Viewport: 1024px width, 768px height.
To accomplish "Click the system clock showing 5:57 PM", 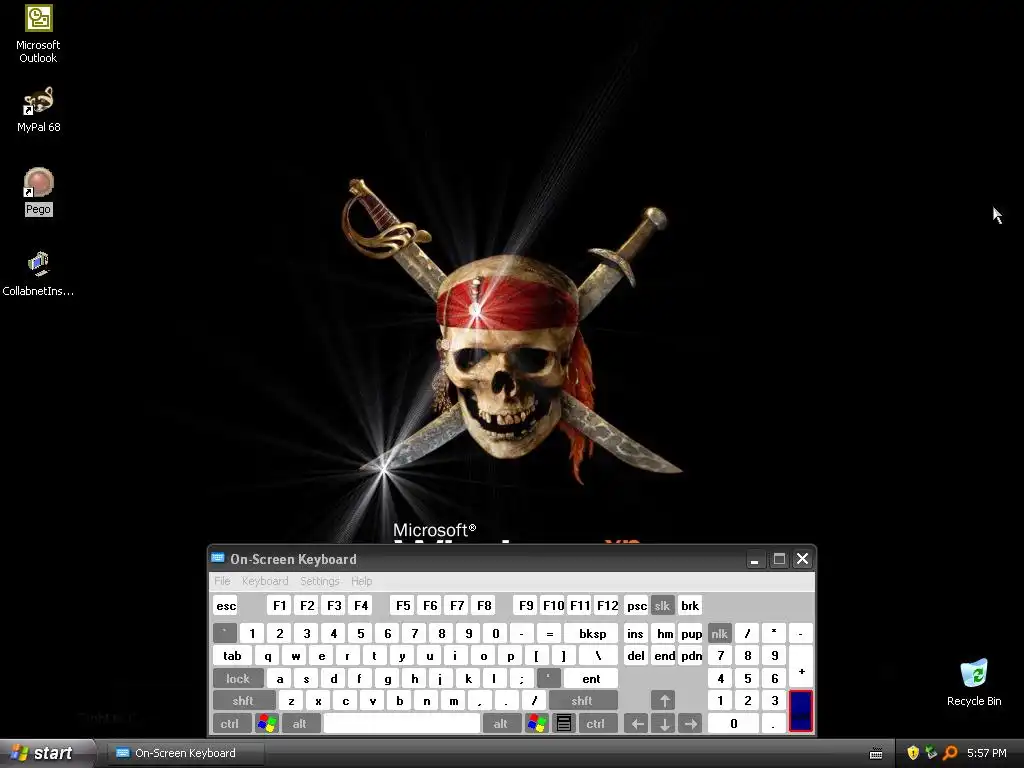I will tap(987, 753).
